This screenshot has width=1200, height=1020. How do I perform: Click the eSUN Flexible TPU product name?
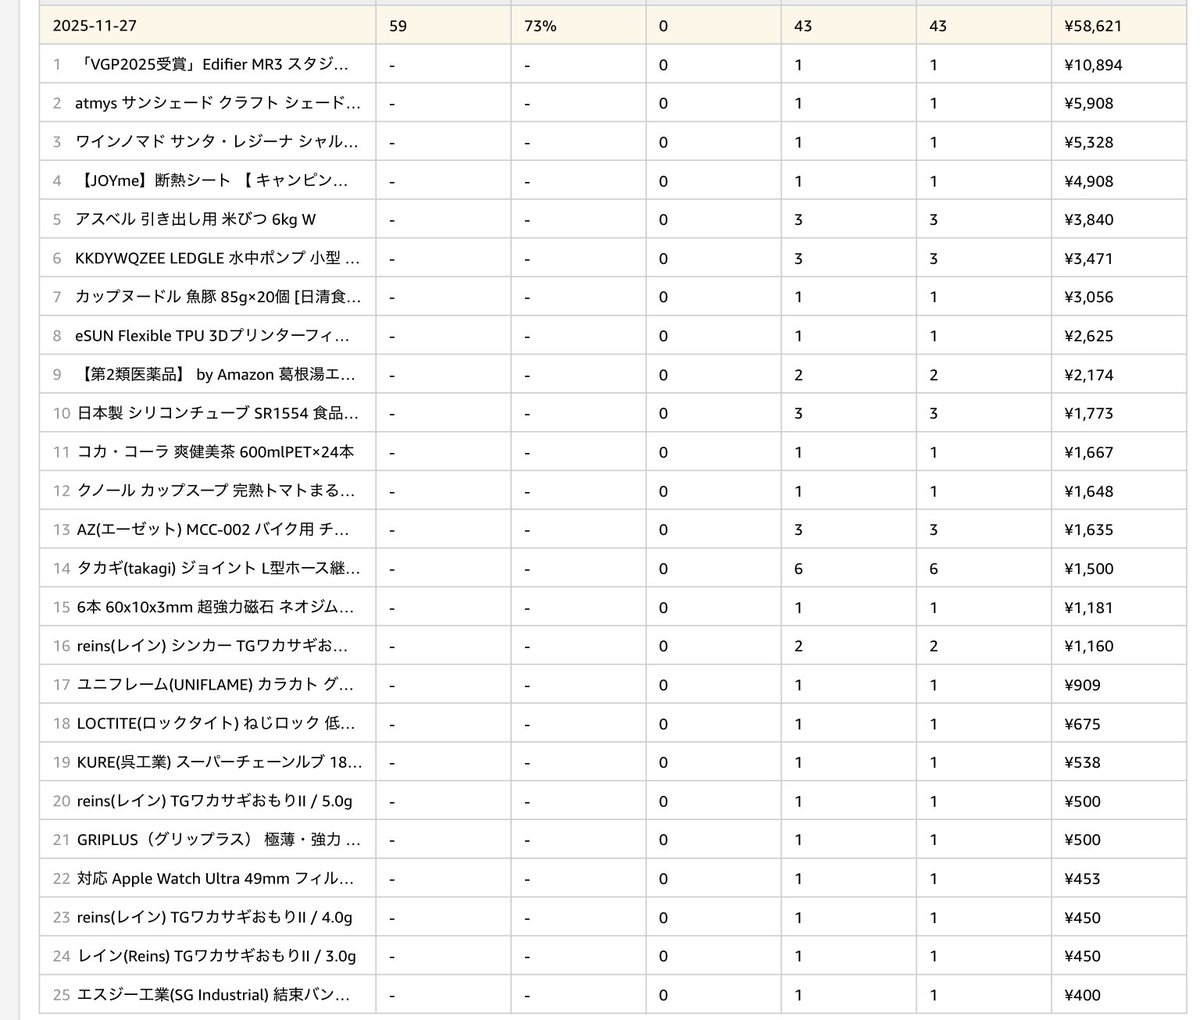[x=213, y=336]
